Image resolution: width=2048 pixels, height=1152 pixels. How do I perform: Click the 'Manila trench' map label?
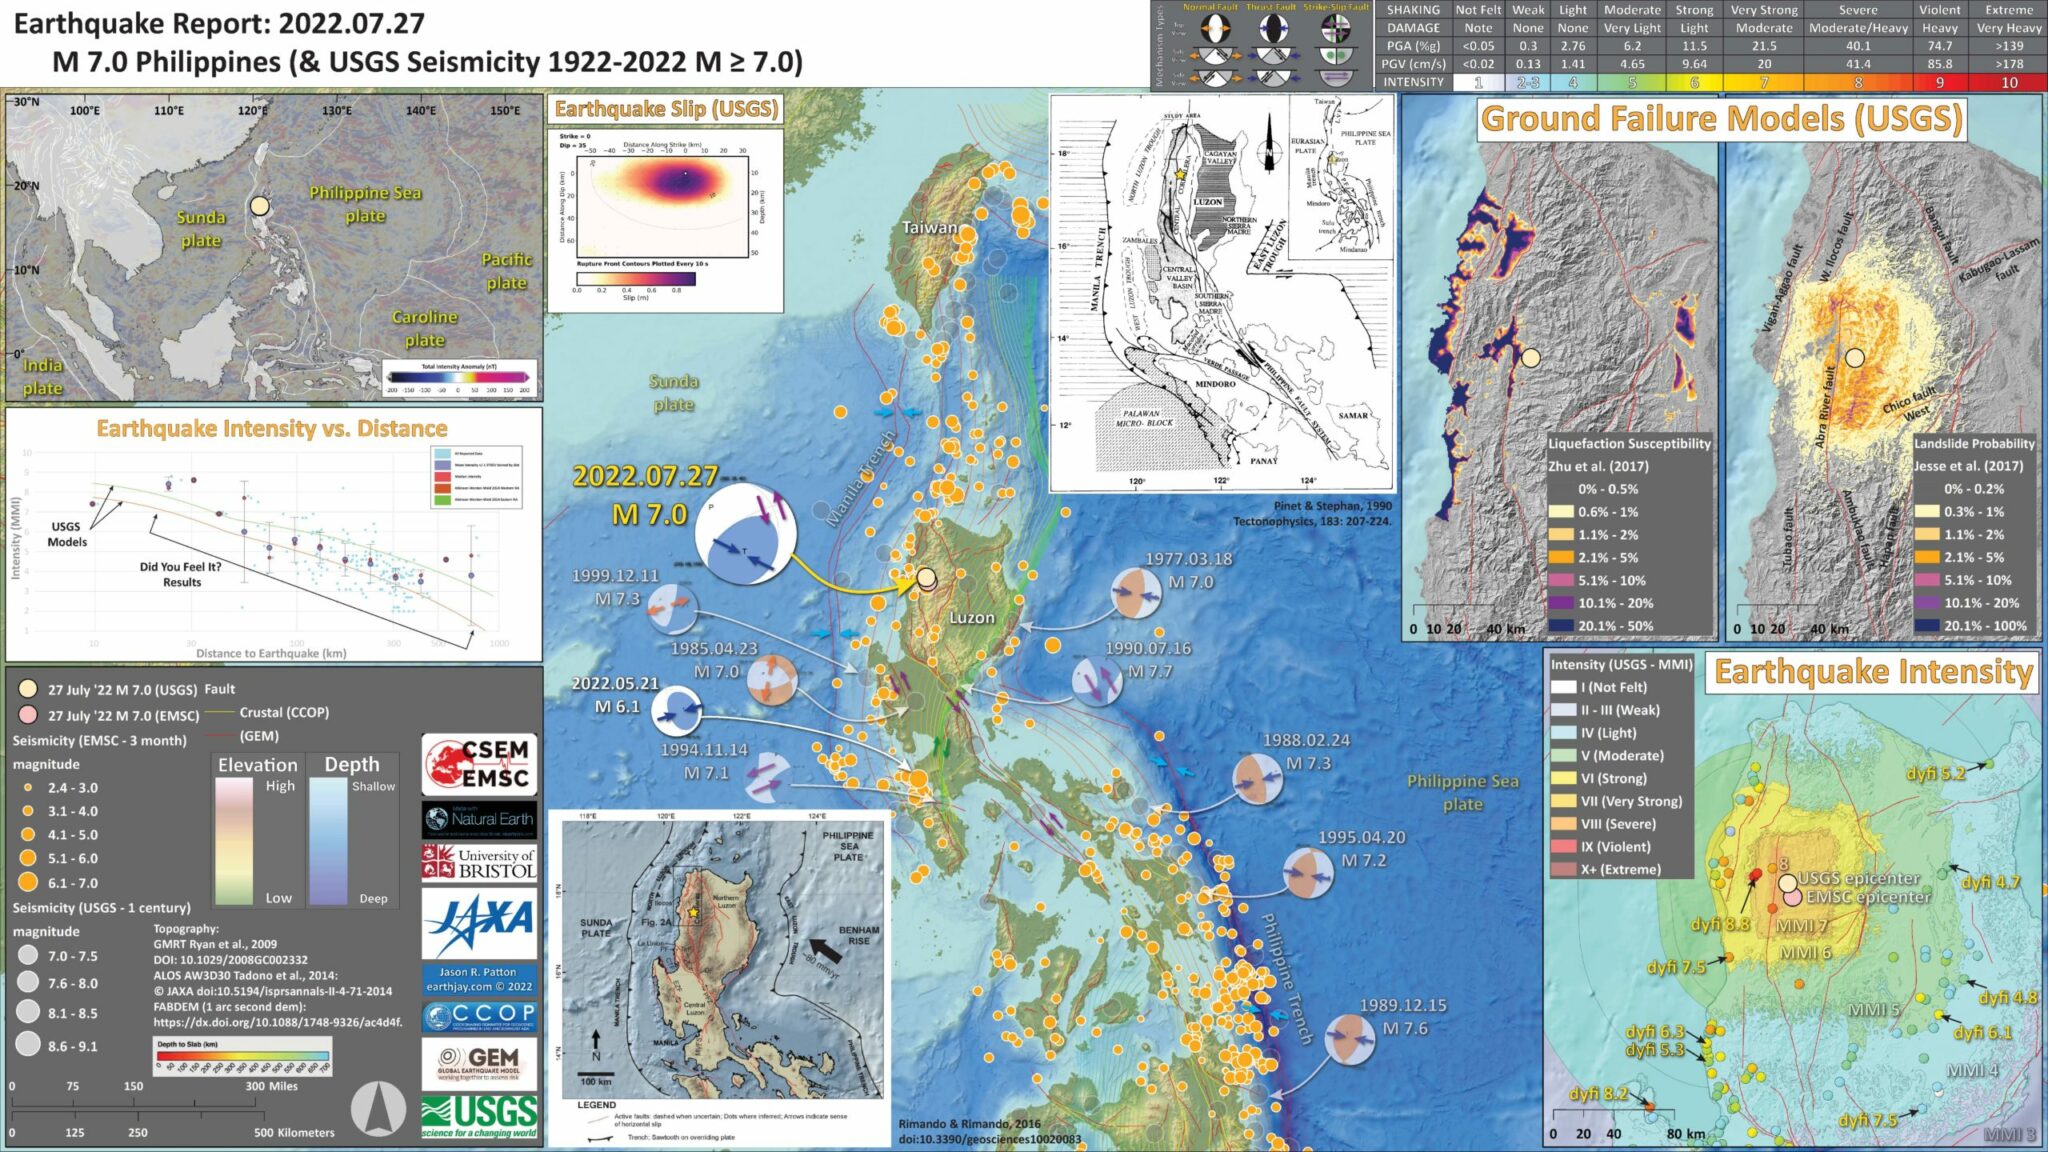point(860,481)
